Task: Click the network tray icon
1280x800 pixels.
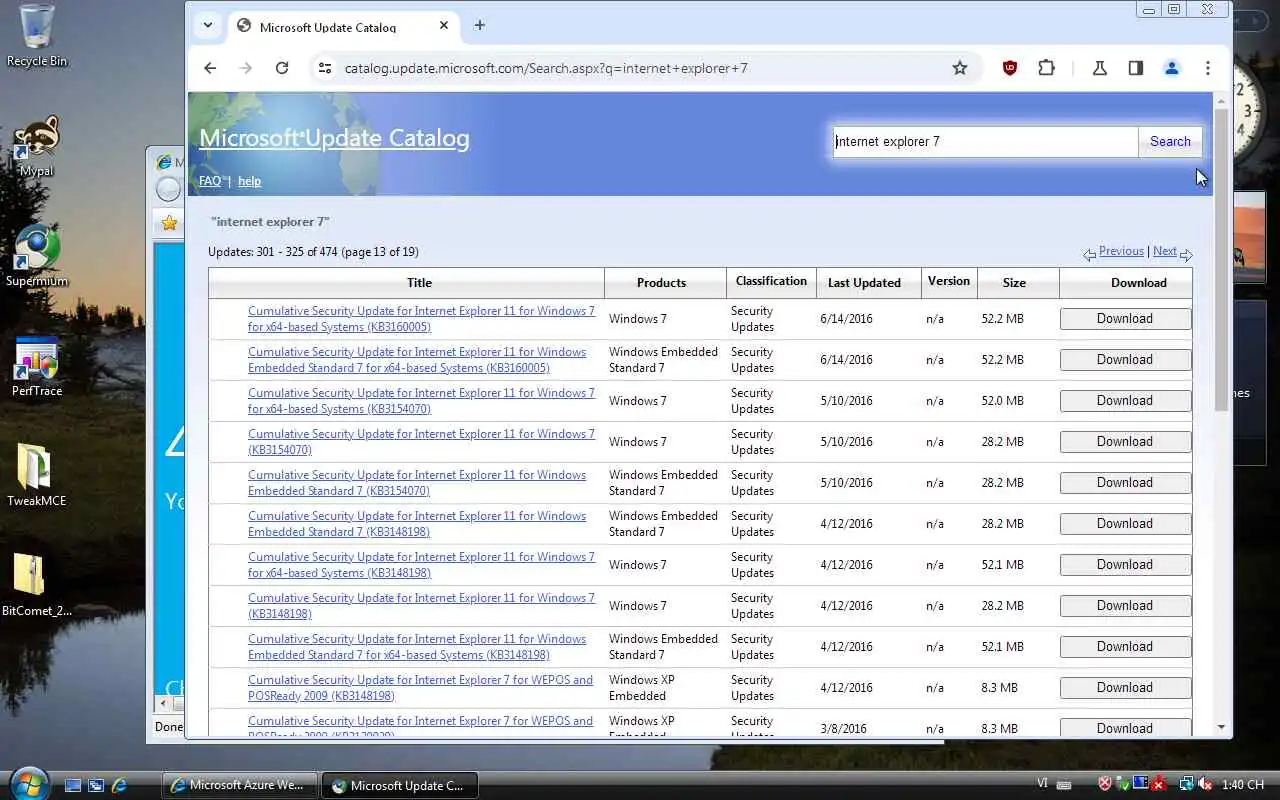Action: [x=1186, y=785]
